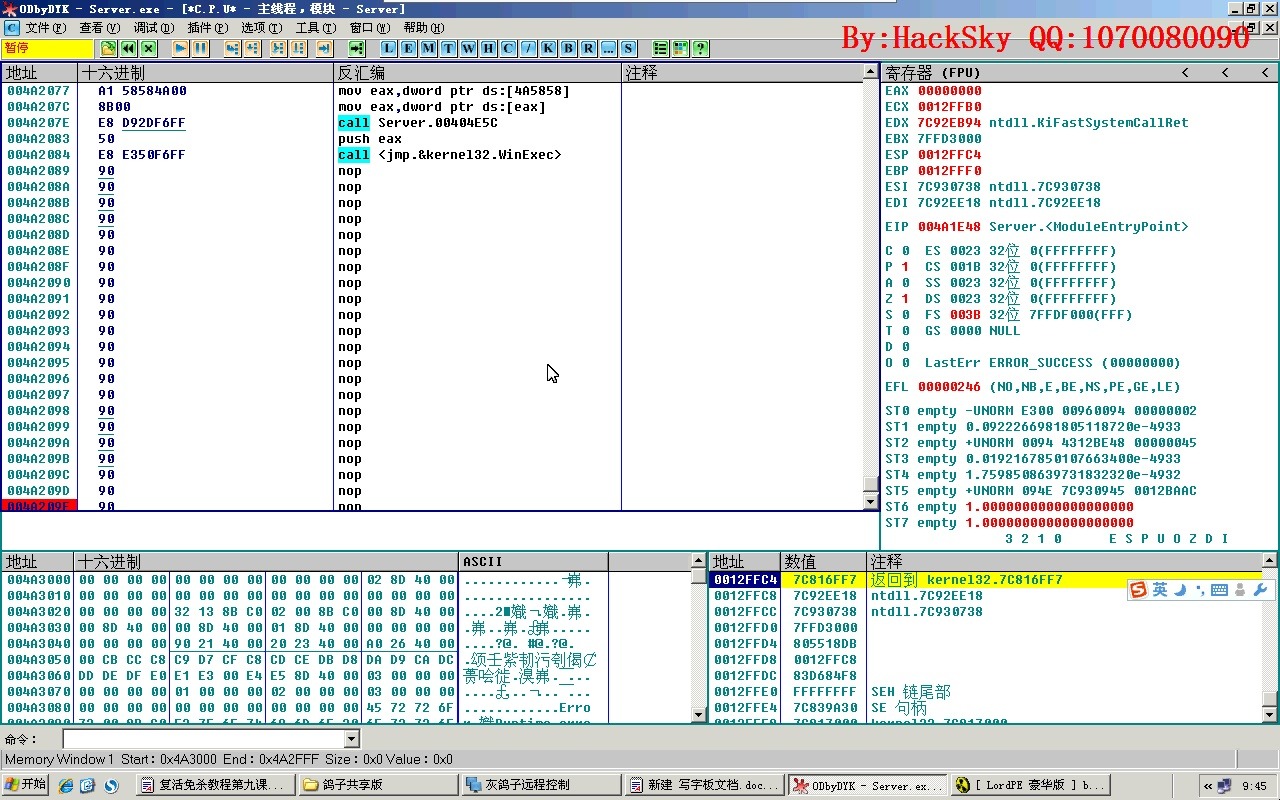1280x800 pixels.
Task: Click the EAX register value 00000000
Action: click(950, 91)
